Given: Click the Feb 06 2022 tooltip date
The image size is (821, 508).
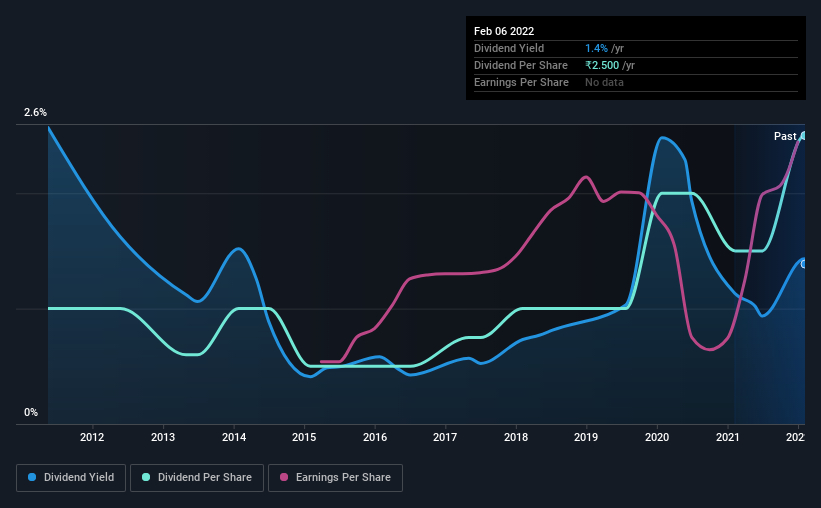Looking at the screenshot, I should 504,31.
